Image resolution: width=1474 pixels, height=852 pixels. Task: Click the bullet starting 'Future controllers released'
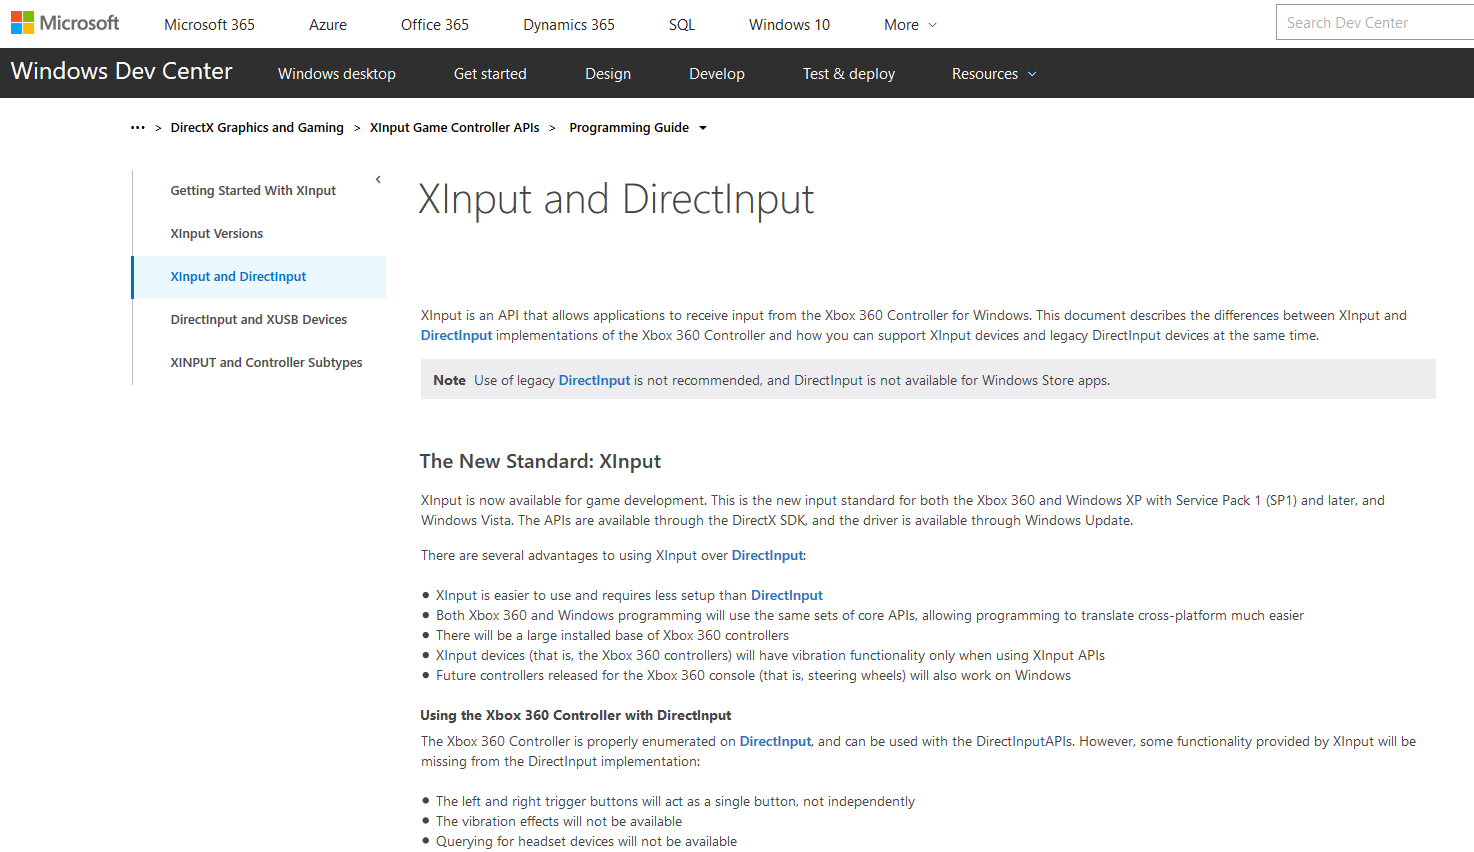click(753, 676)
